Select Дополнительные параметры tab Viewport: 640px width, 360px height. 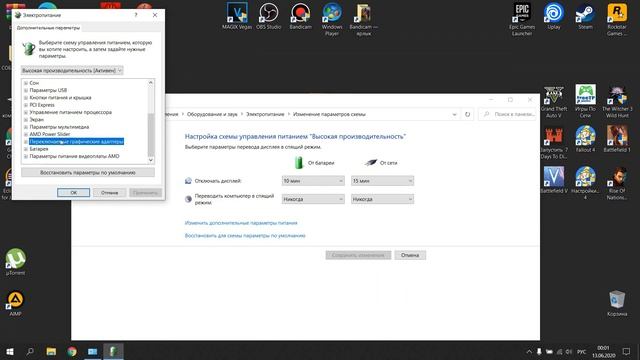48,28
